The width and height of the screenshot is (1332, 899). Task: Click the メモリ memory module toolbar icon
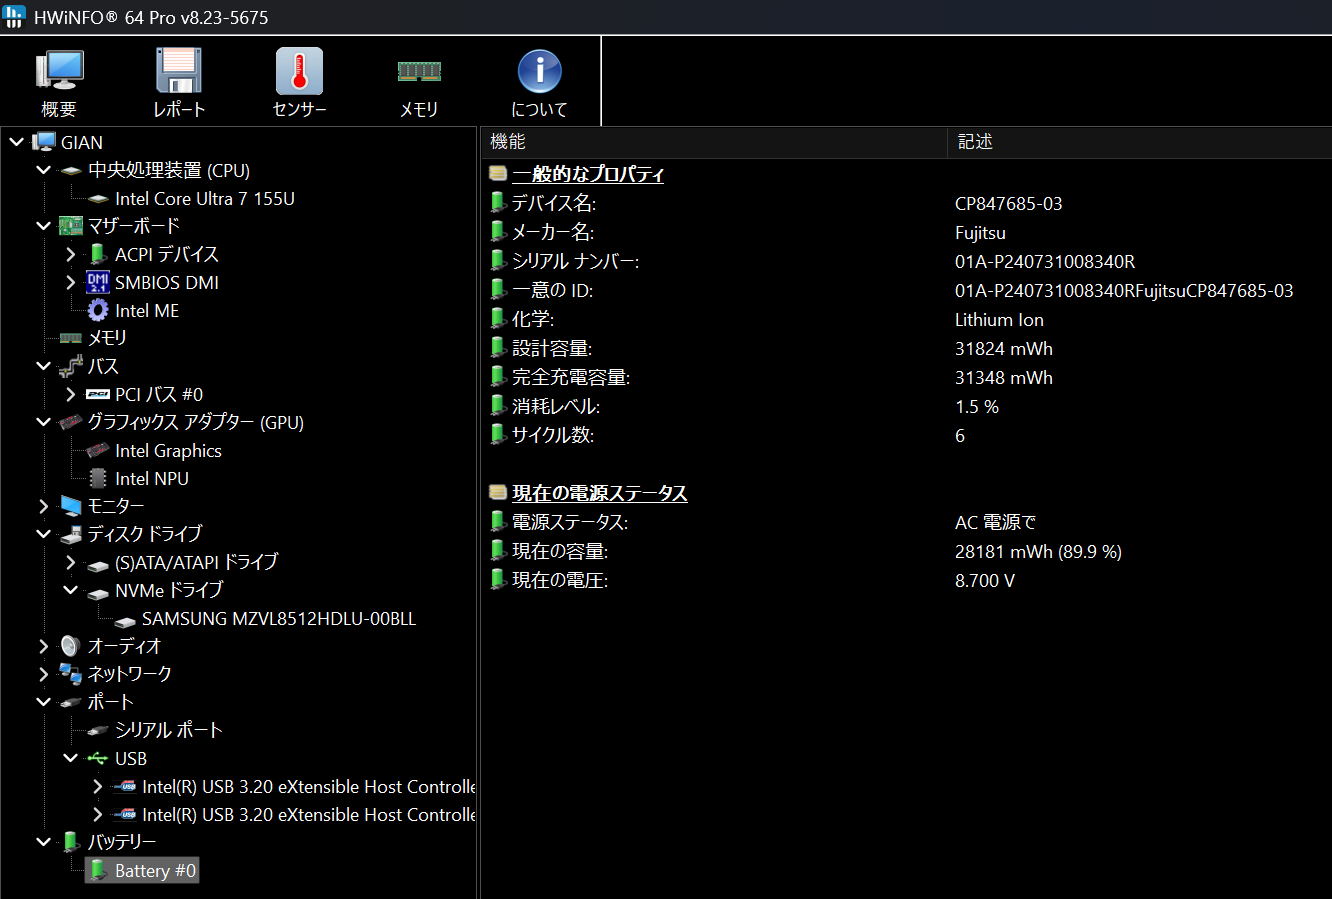[x=419, y=72]
